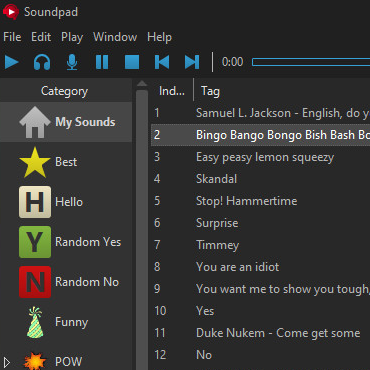370x370 pixels.
Task: Click the Soundpad app logo icon
Action: tap(11, 12)
